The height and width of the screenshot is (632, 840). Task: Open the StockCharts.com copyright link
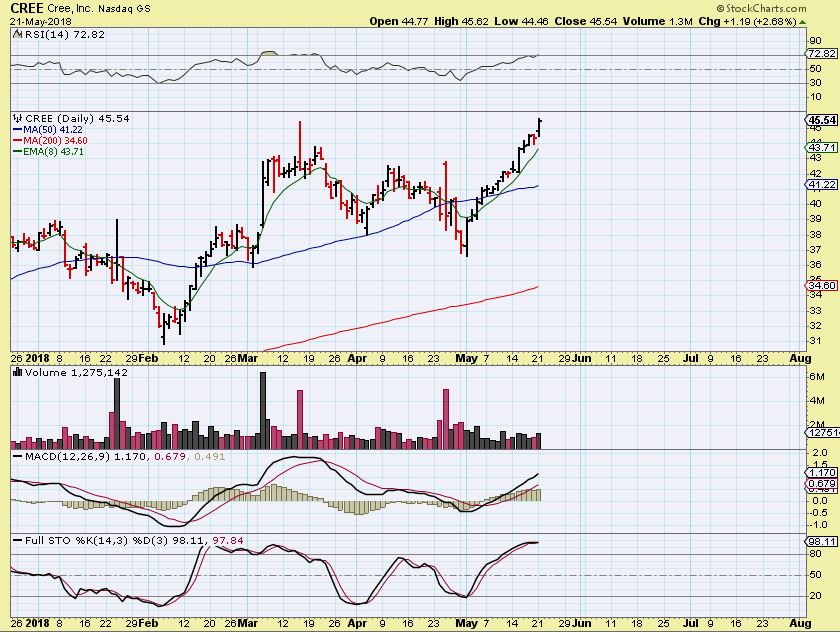tap(761, 9)
